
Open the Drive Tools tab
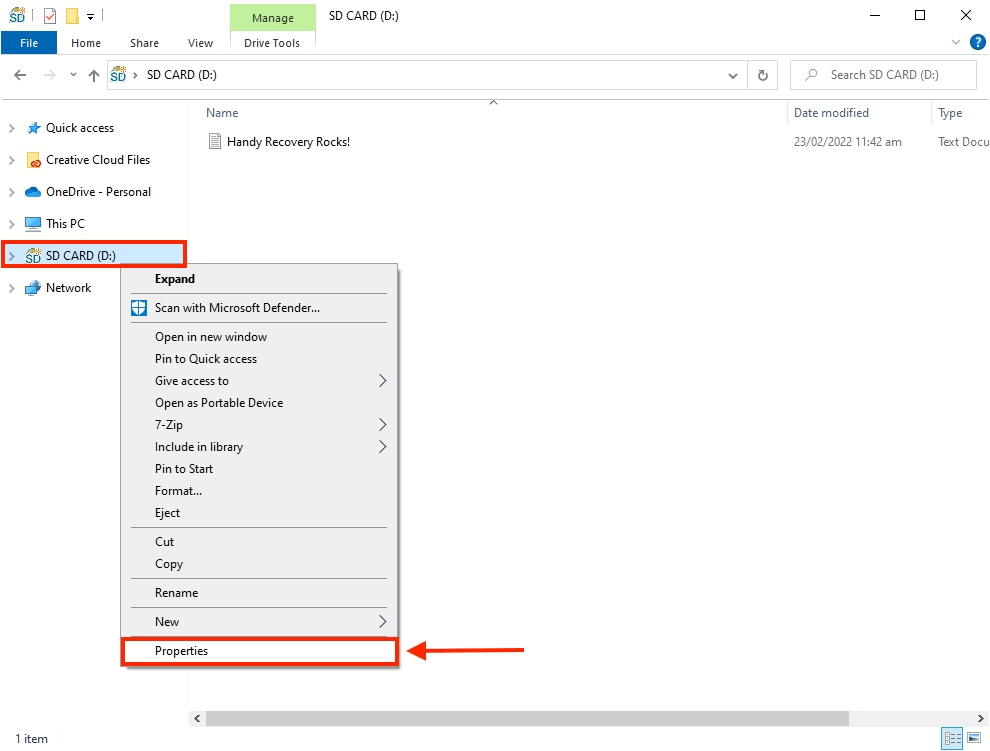pyautogui.click(x=272, y=43)
